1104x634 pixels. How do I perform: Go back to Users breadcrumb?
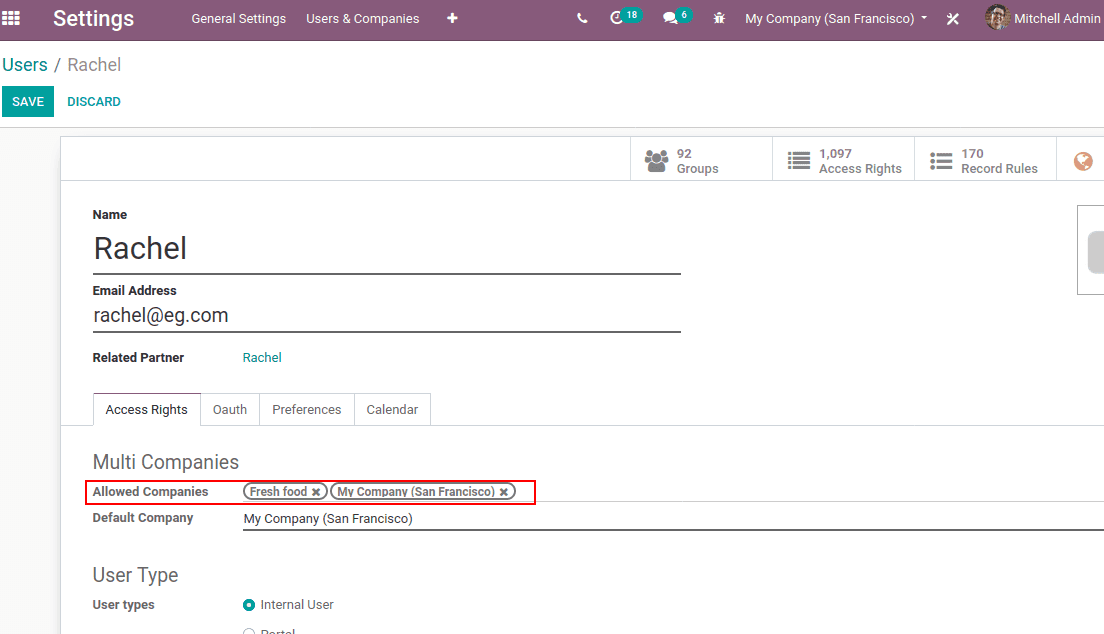pos(25,65)
